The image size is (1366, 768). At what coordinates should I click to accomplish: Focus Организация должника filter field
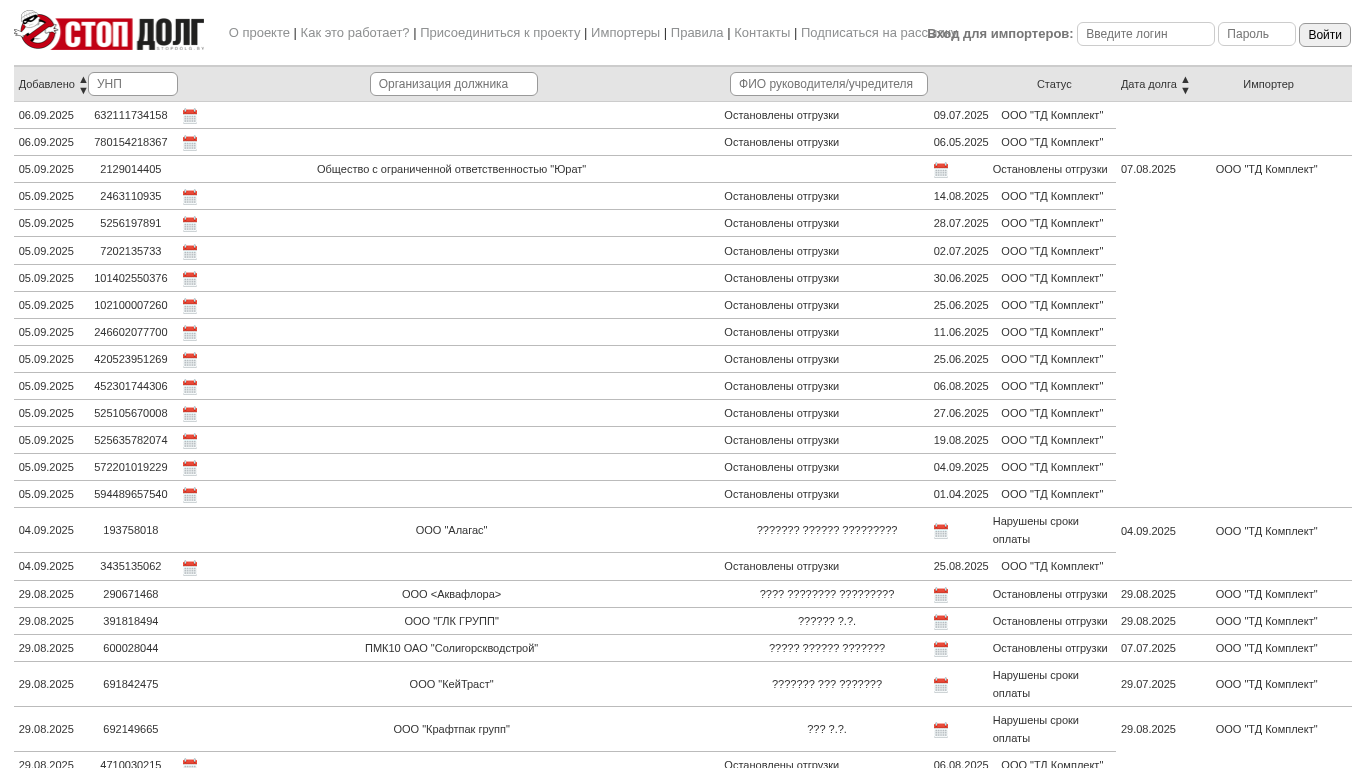click(x=454, y=84)
